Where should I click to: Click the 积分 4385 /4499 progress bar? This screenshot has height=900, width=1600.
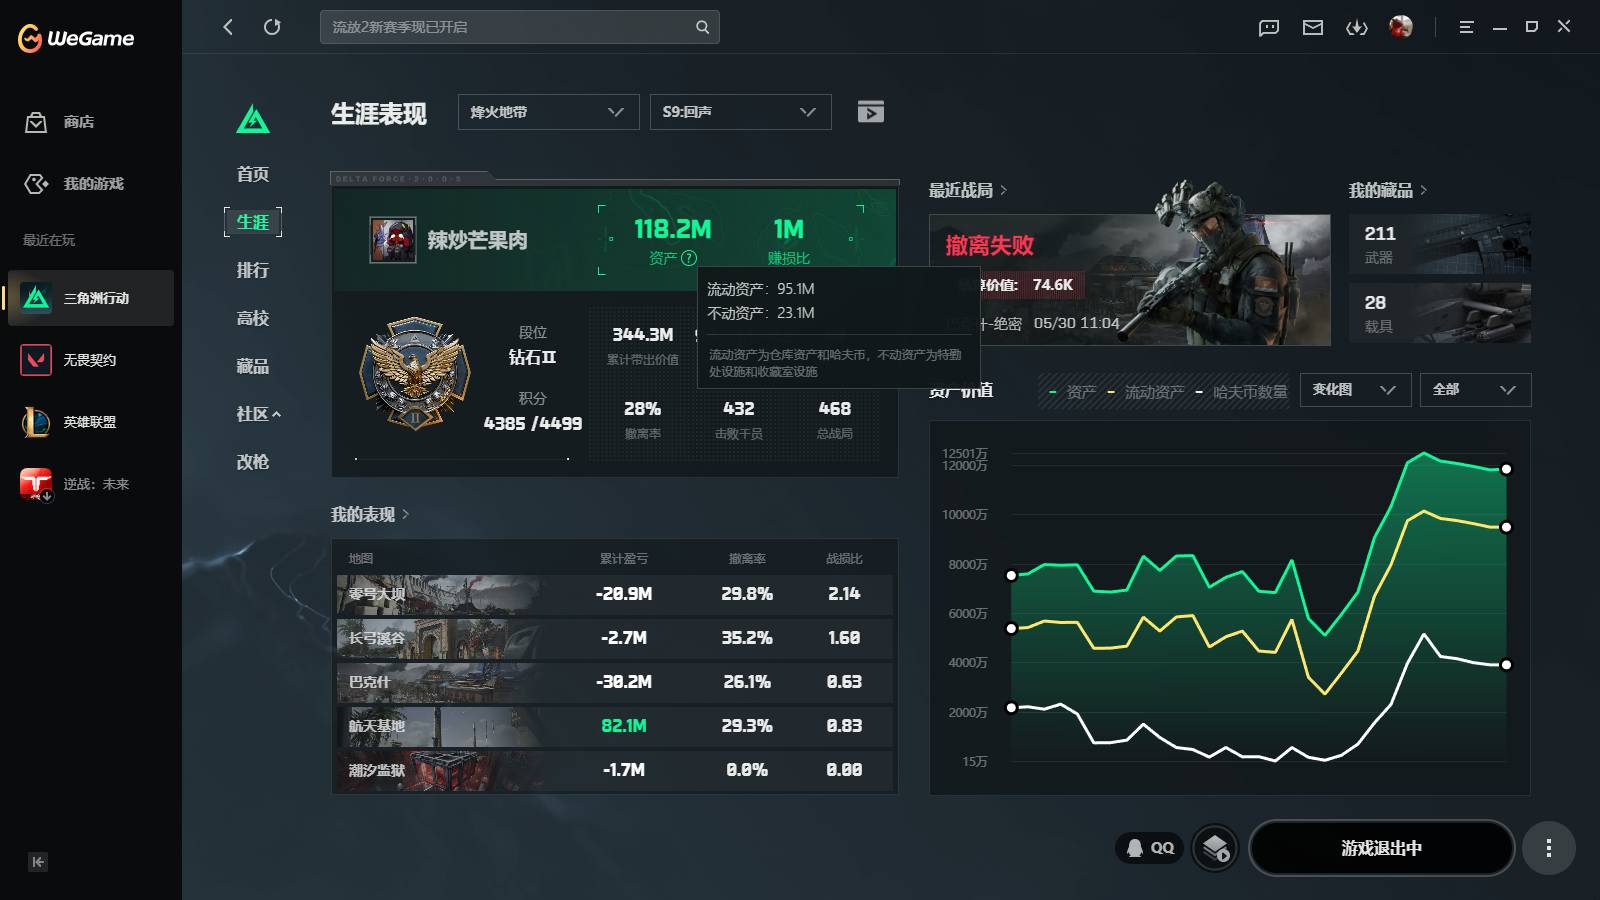tap(462, 458)
